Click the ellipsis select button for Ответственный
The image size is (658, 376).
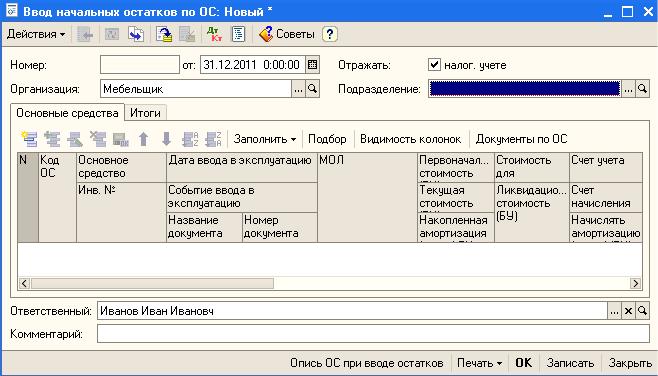[614, 311]
